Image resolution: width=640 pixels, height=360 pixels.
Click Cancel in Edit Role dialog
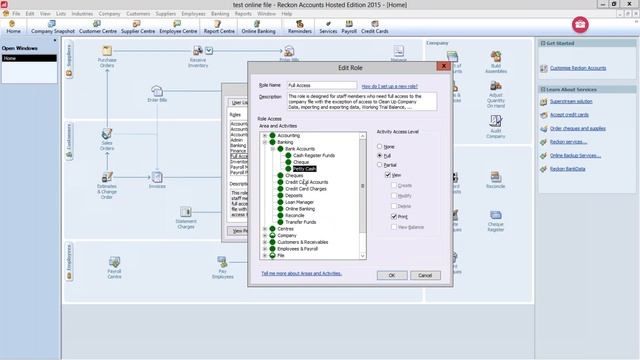tap(425, 275)
